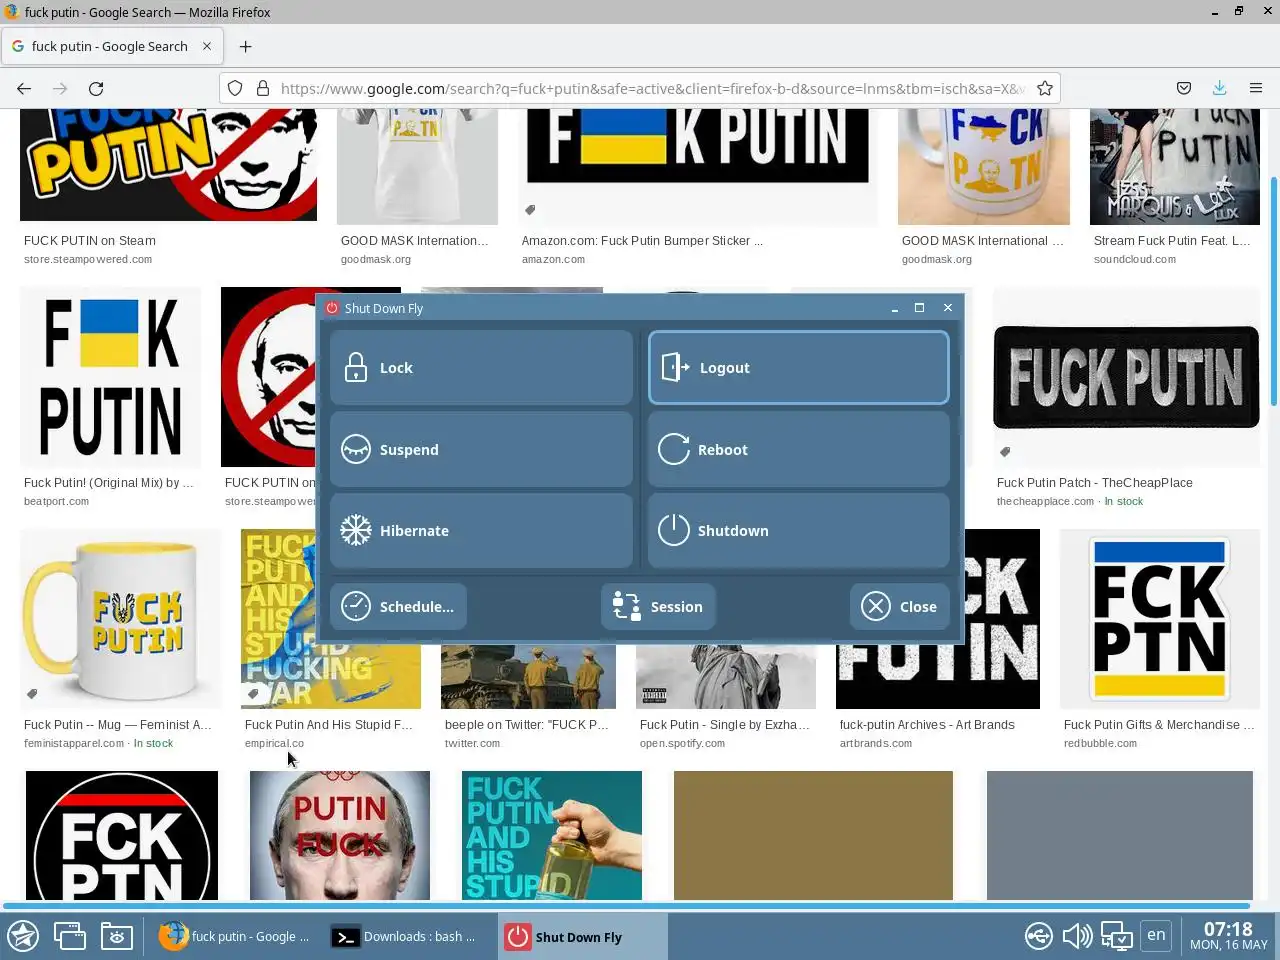Click the USB devices tray icon
Viewport: 1280px width, 960px height.
pos(1039,936)
